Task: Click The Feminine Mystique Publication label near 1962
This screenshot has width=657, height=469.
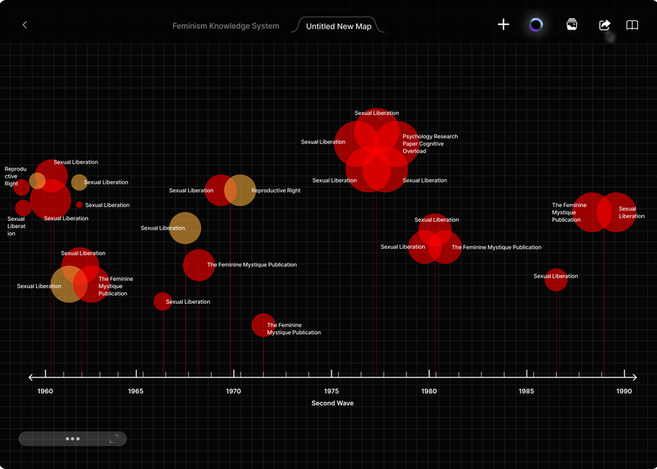Action: tap(116, 286)
